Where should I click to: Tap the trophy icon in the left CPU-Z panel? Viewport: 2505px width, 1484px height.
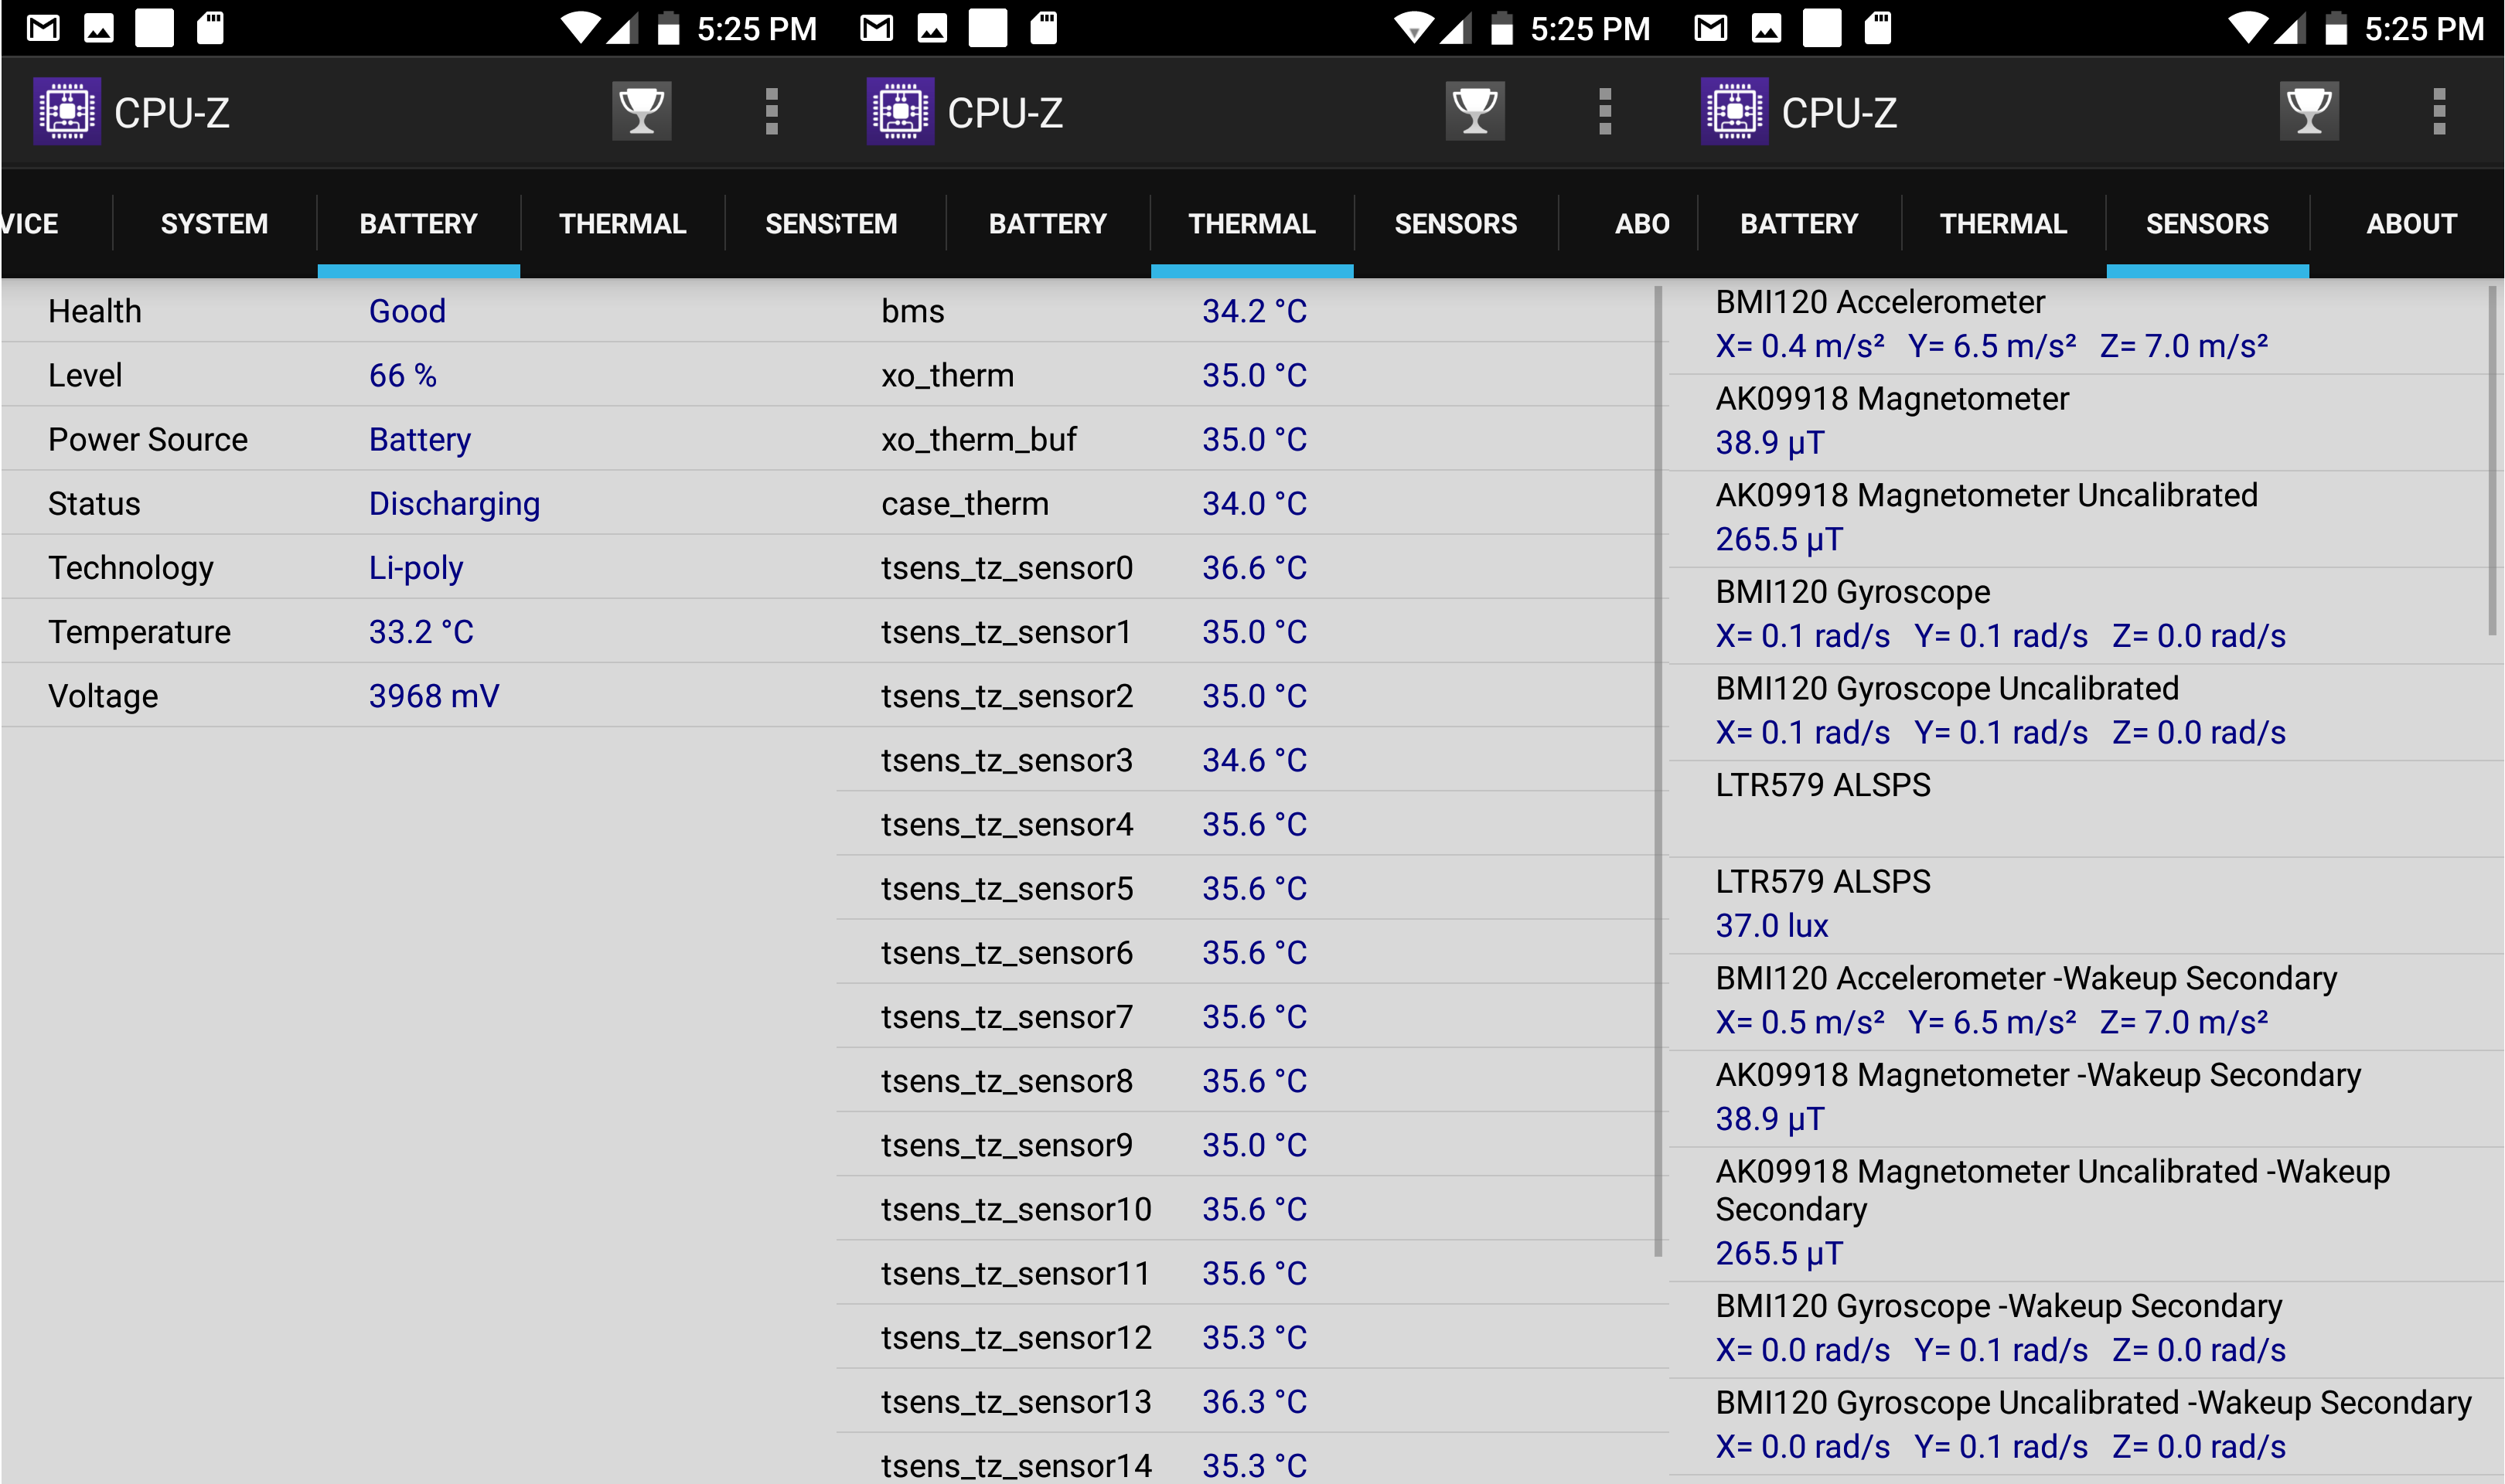pos(641,111)
